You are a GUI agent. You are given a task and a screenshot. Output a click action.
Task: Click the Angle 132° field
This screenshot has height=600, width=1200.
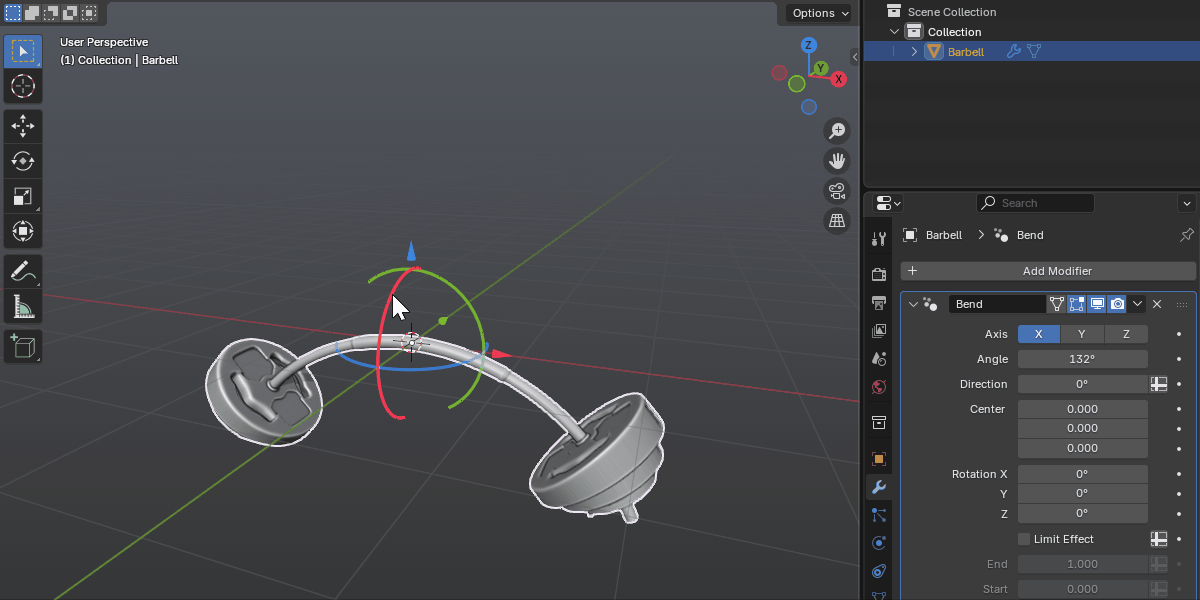tap(1083, 359)
